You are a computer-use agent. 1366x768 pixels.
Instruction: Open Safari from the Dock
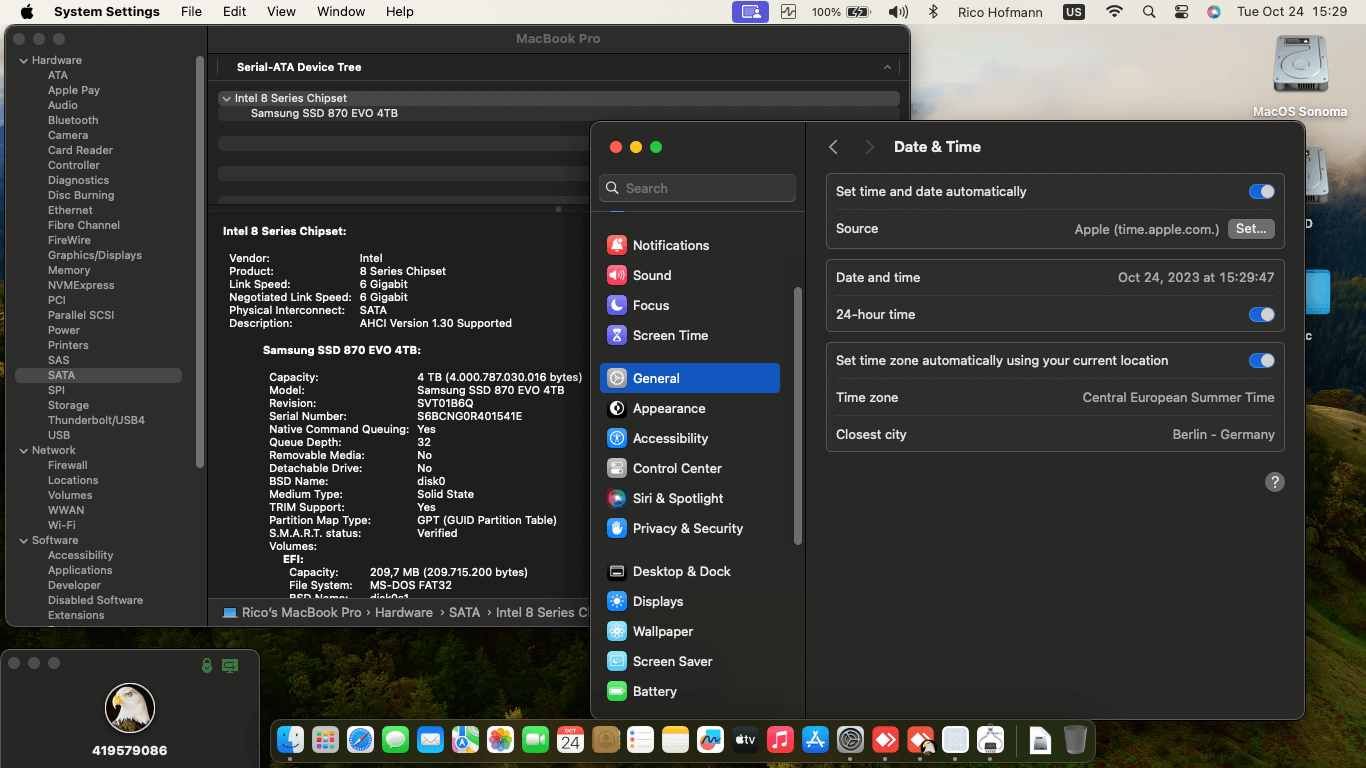(x=360, y=740)
